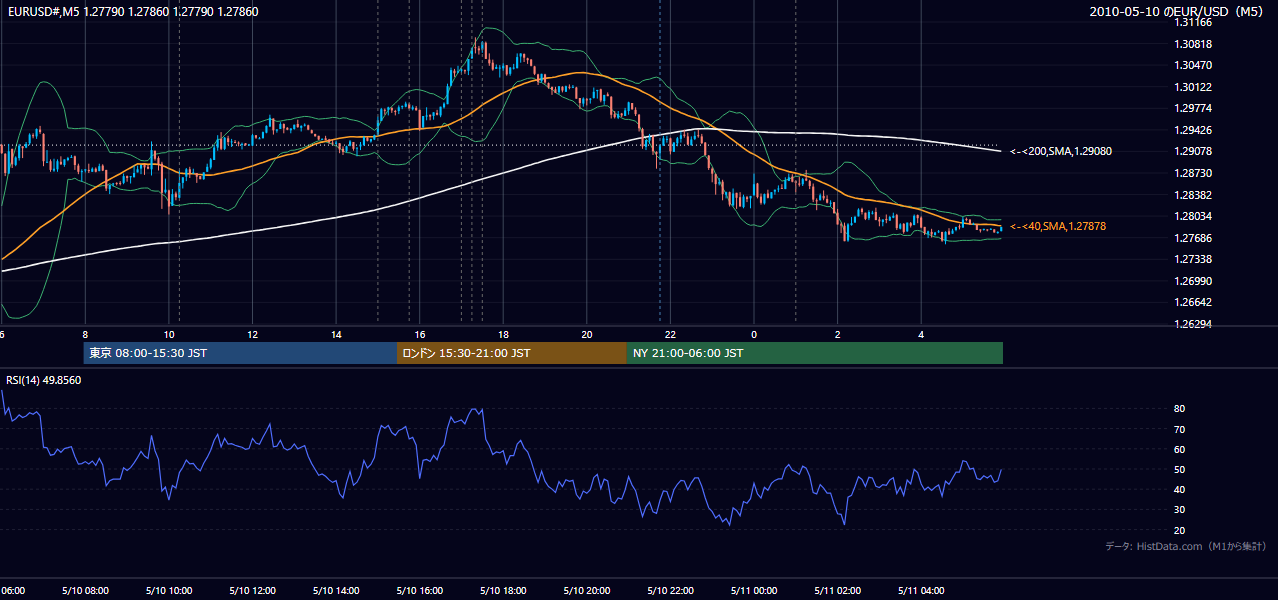
Task: Click price axis value 1.29774
Action: tap(1193, 108)
